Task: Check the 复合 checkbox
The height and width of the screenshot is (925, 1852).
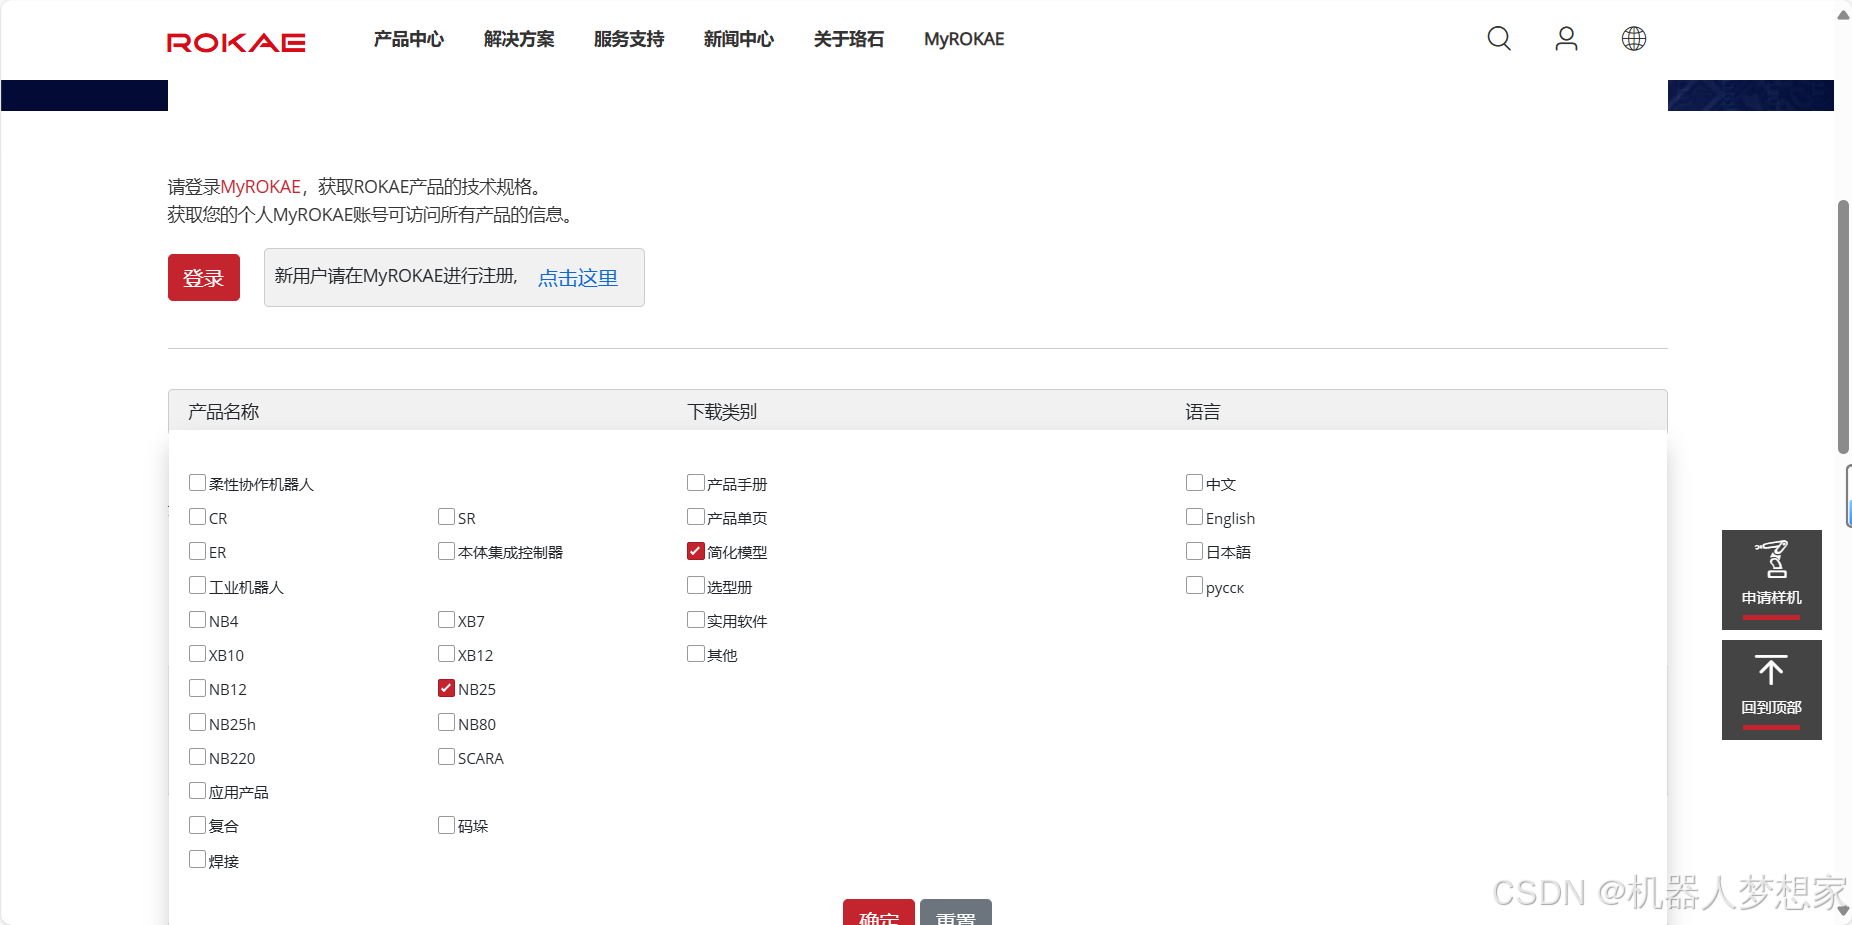Action: click(x=197, y=825)
